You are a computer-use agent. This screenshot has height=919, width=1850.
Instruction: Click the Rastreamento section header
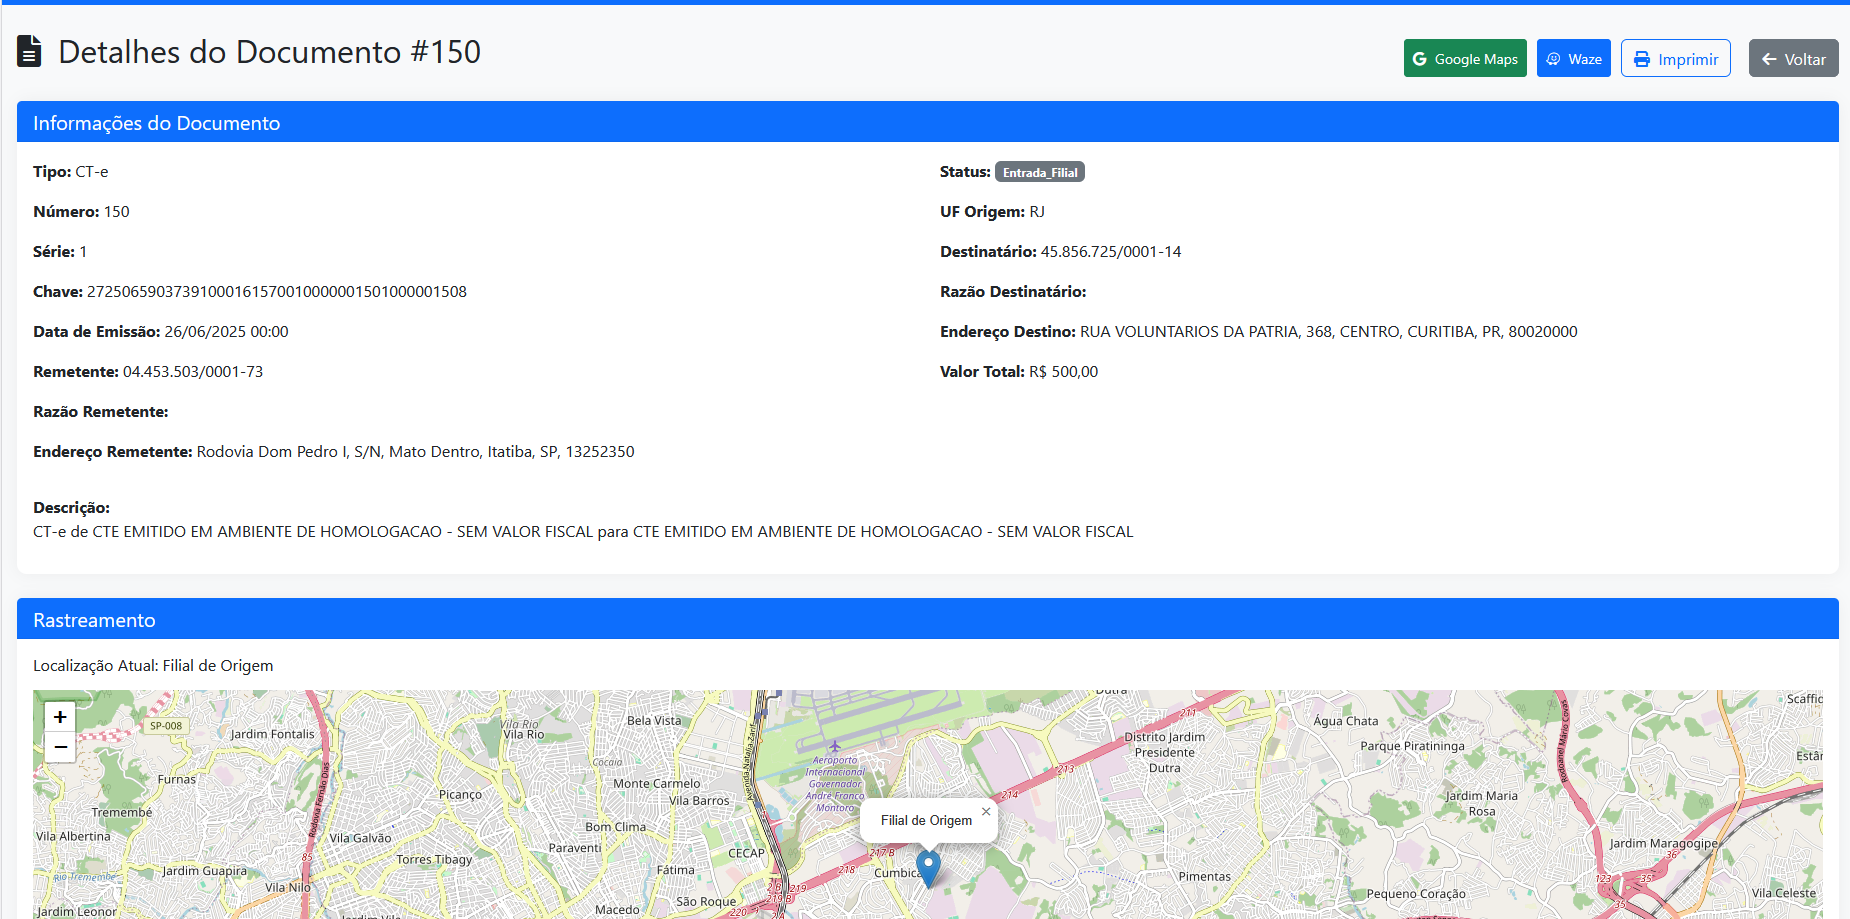(94, 619)
